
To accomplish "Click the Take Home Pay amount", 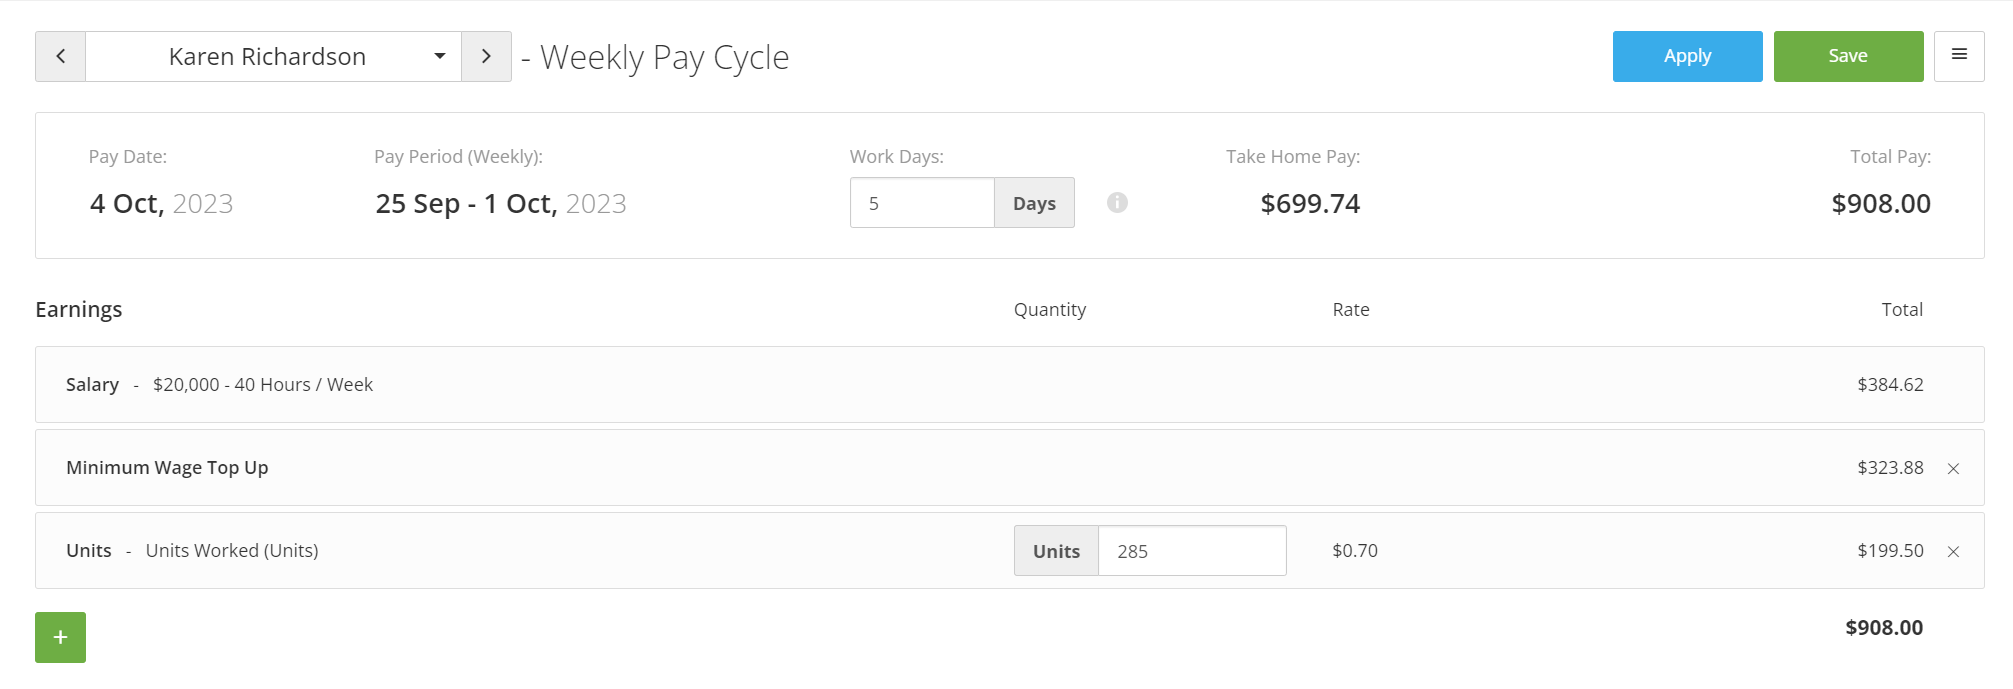I will pyautogui.click(x=1310, y=204).
